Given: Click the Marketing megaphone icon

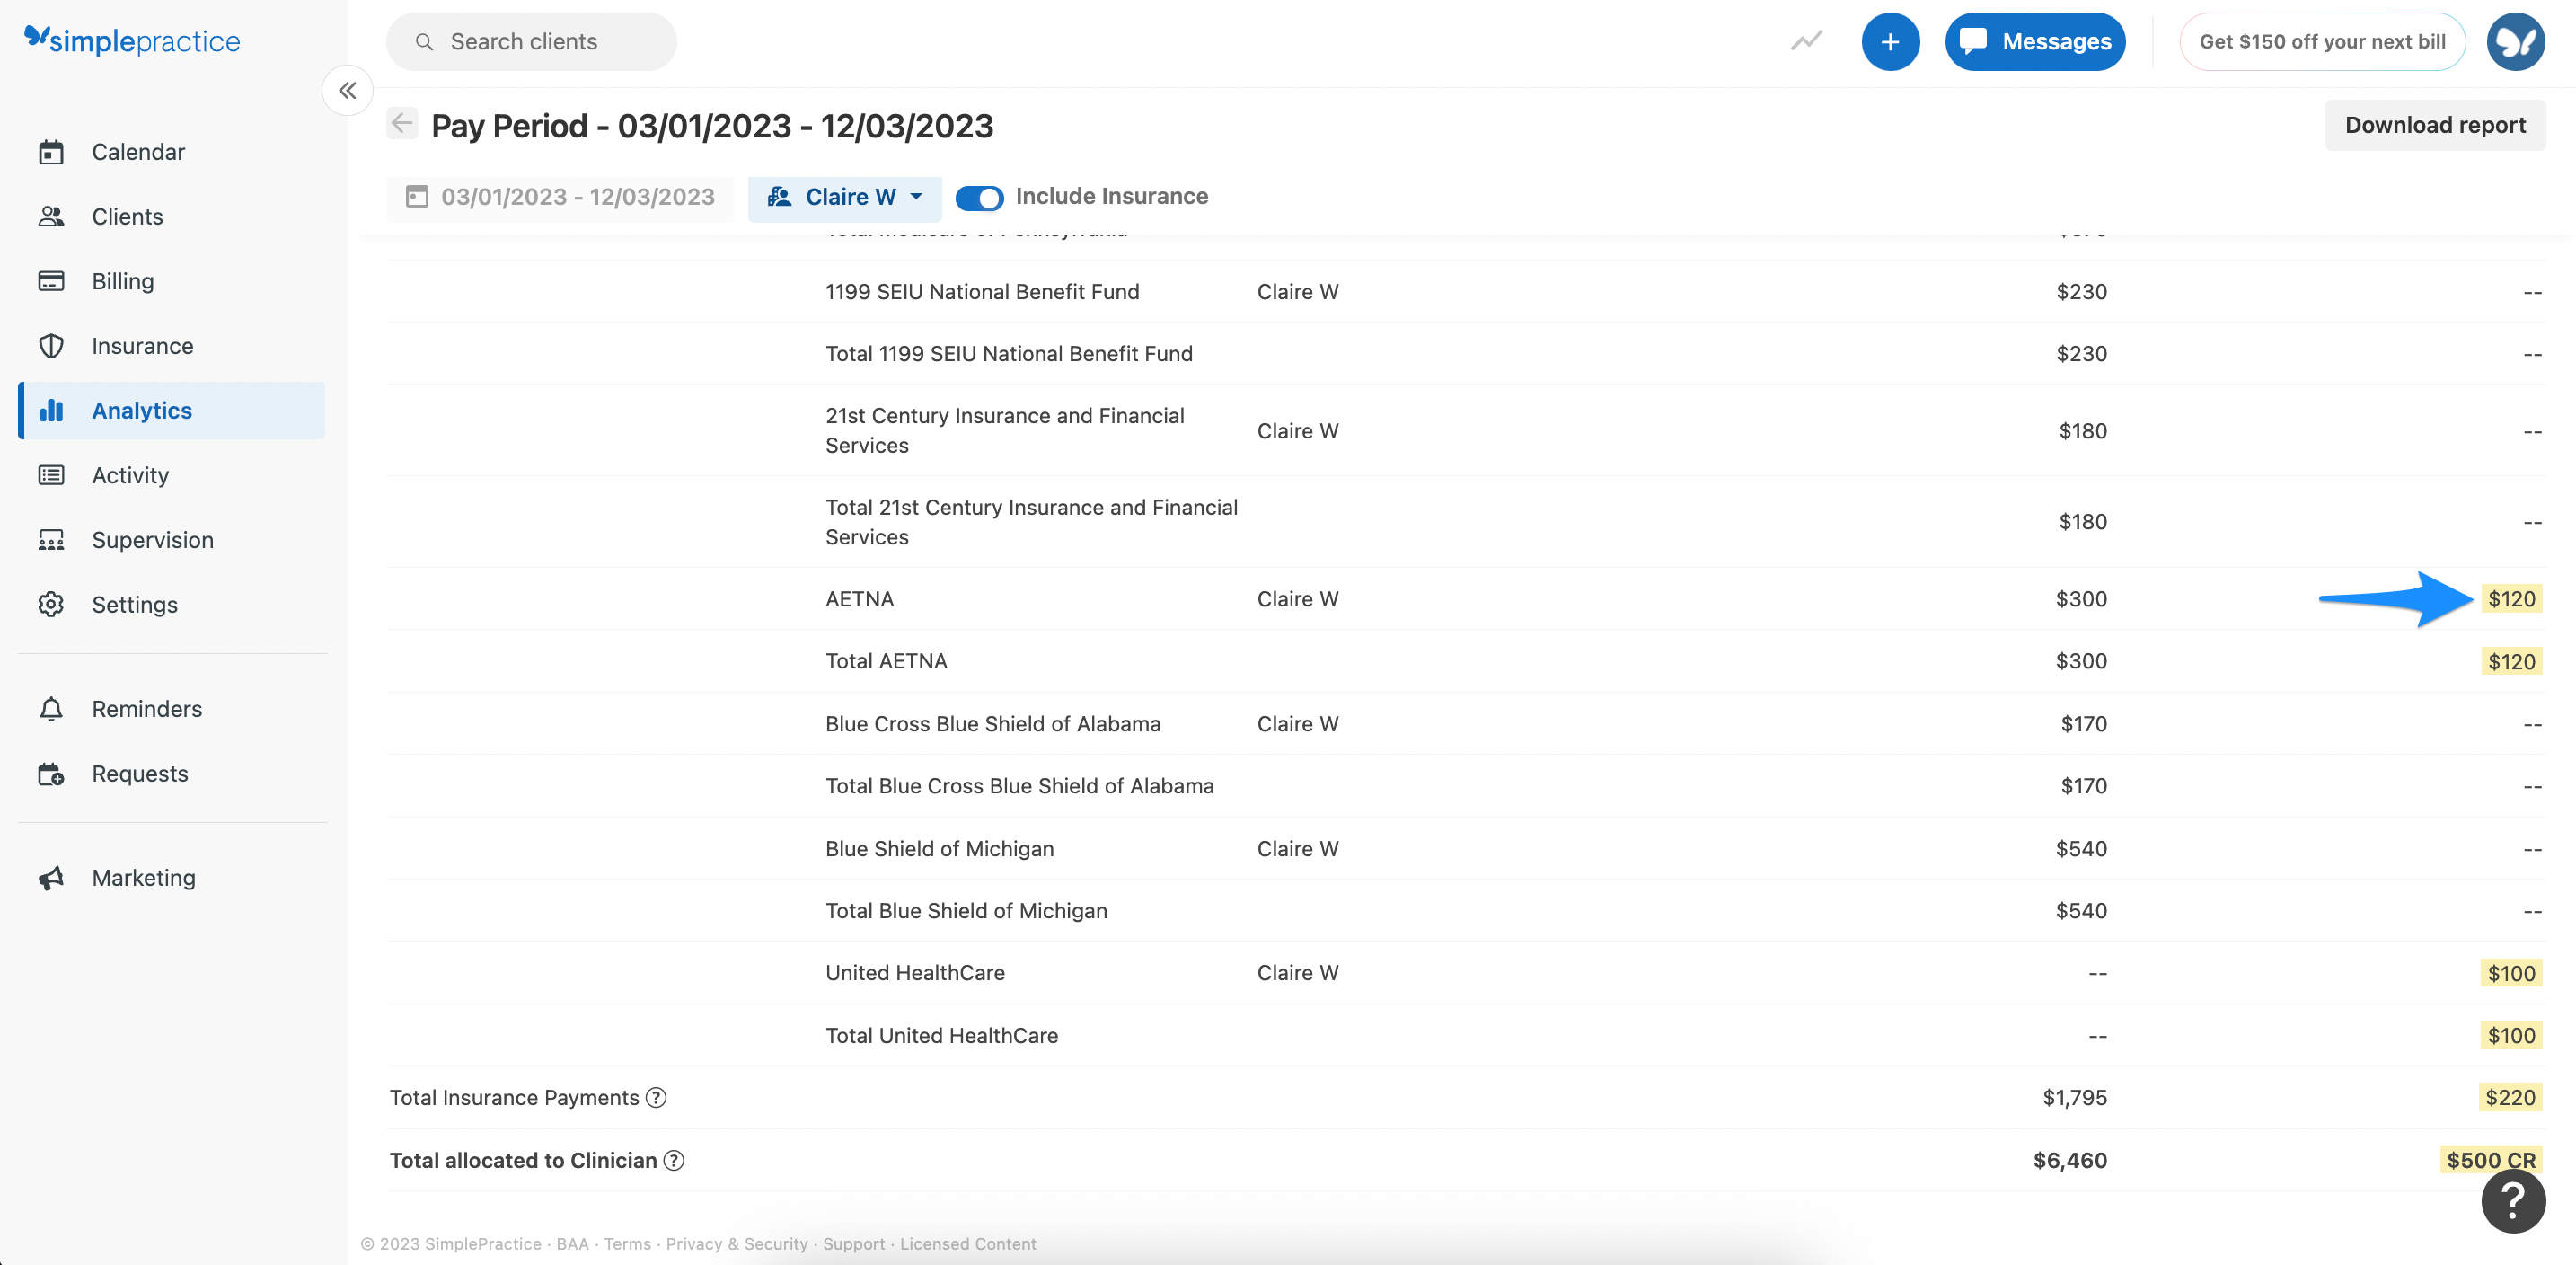Looking at the screenshot, I should point(52,877).
